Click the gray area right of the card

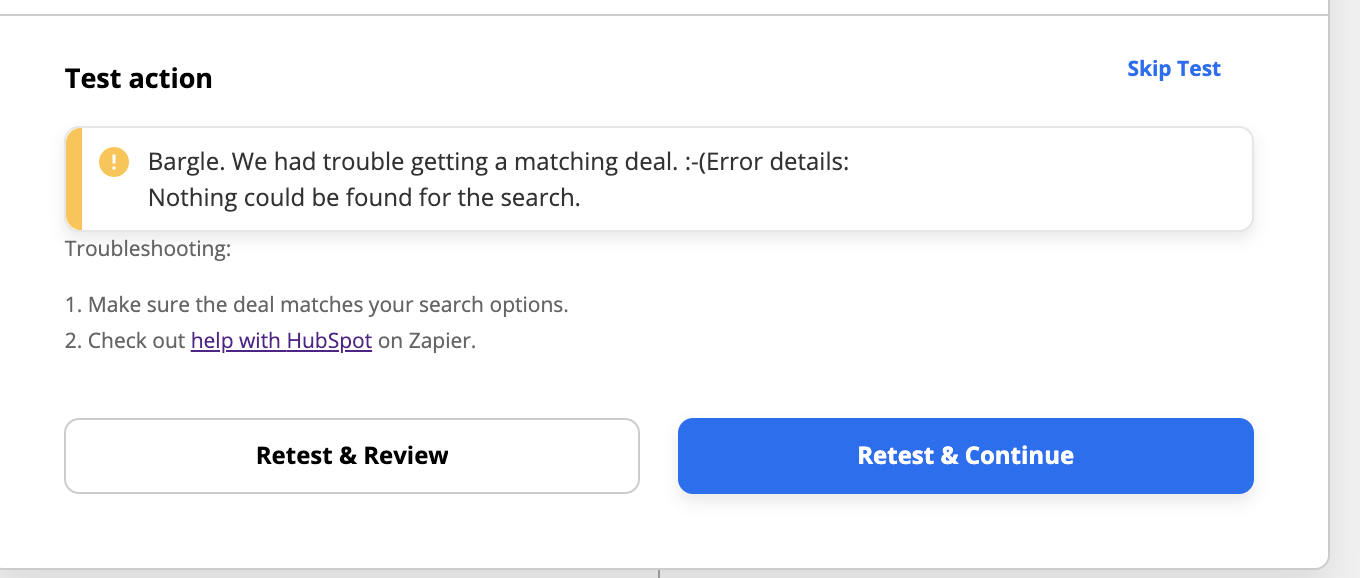coord(1345,290)
